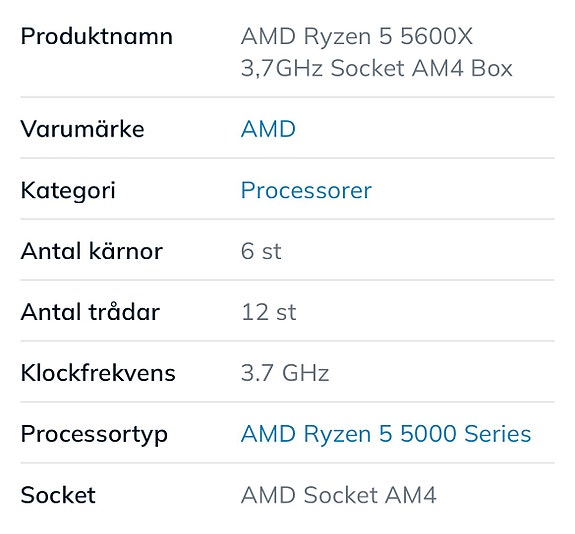Click the Socket row label

coord(58,495)
